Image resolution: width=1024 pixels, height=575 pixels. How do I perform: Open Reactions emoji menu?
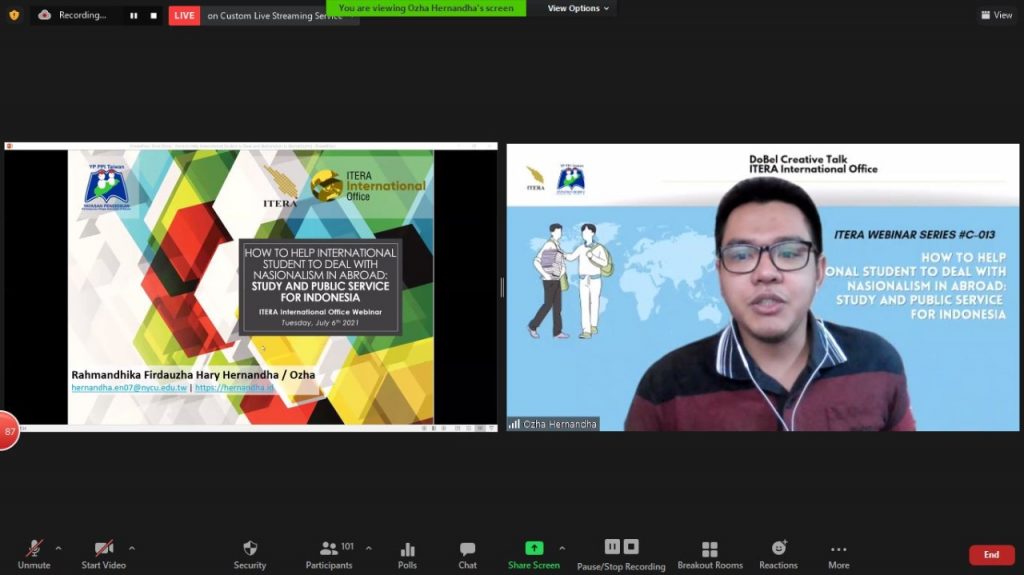778,554
